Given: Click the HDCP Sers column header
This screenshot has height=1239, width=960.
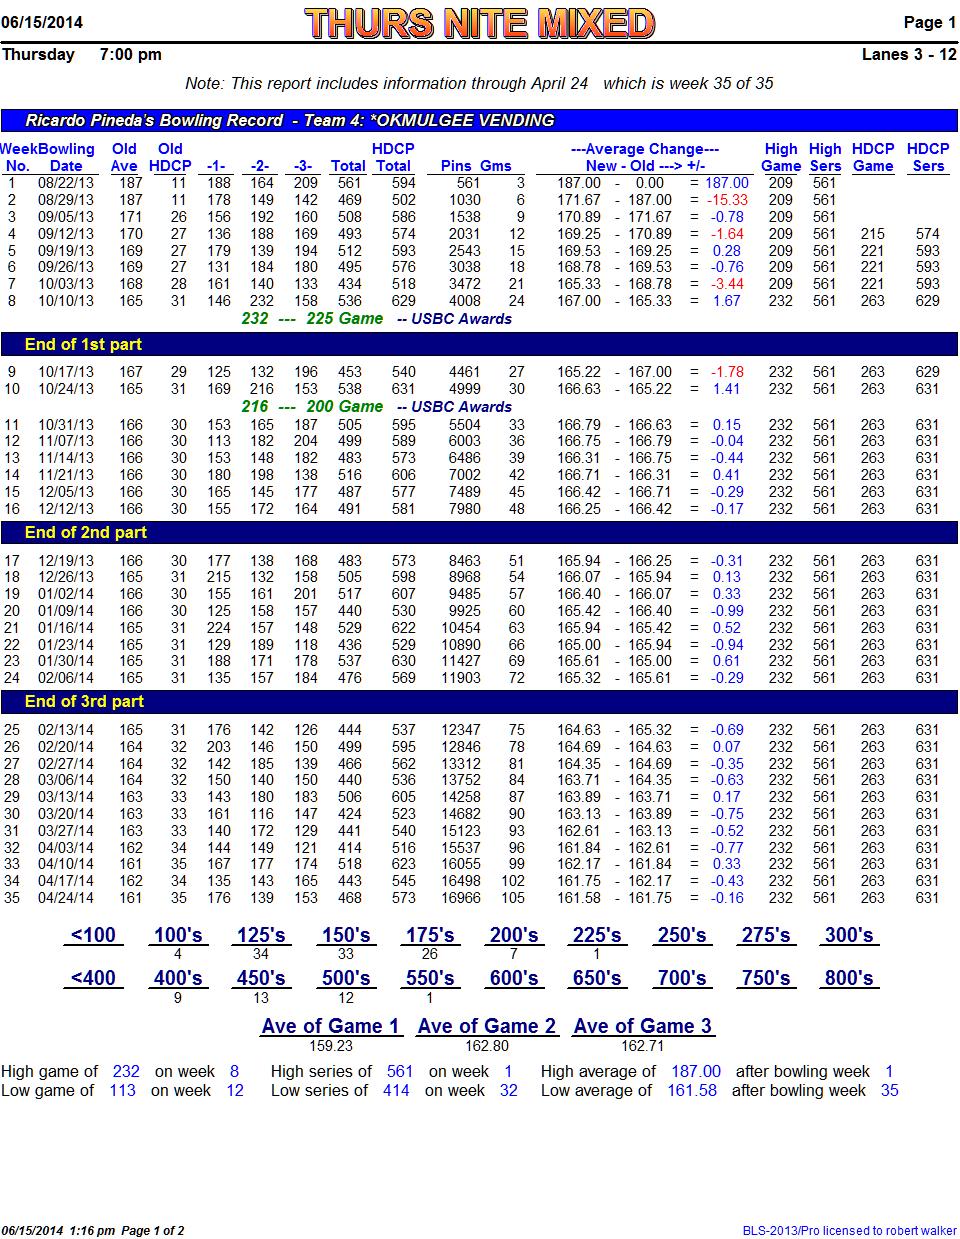Looking at the screenshot, I should pyautogui.click(x=928, y=157).
